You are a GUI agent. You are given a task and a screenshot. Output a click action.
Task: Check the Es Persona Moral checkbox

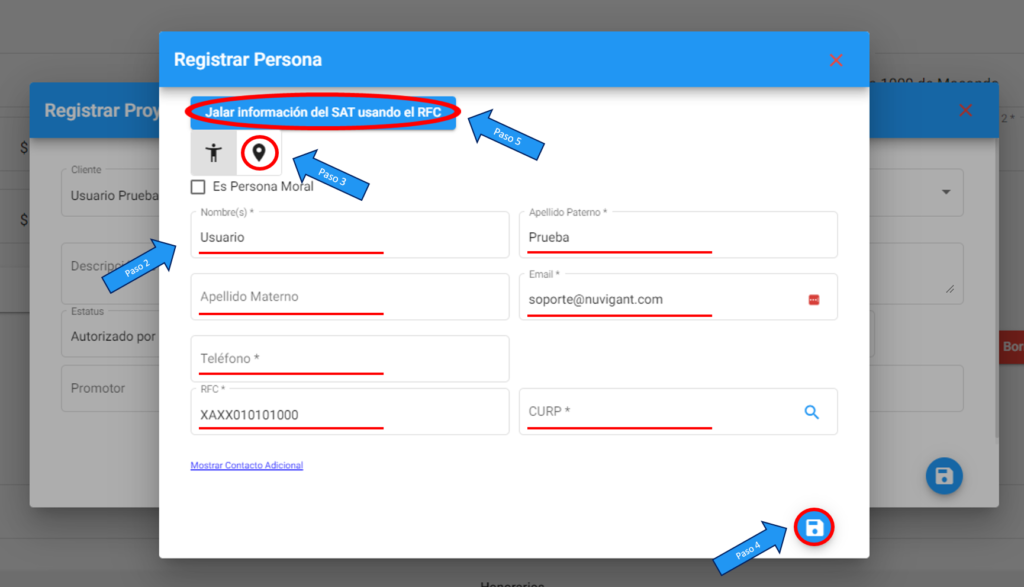198,187
